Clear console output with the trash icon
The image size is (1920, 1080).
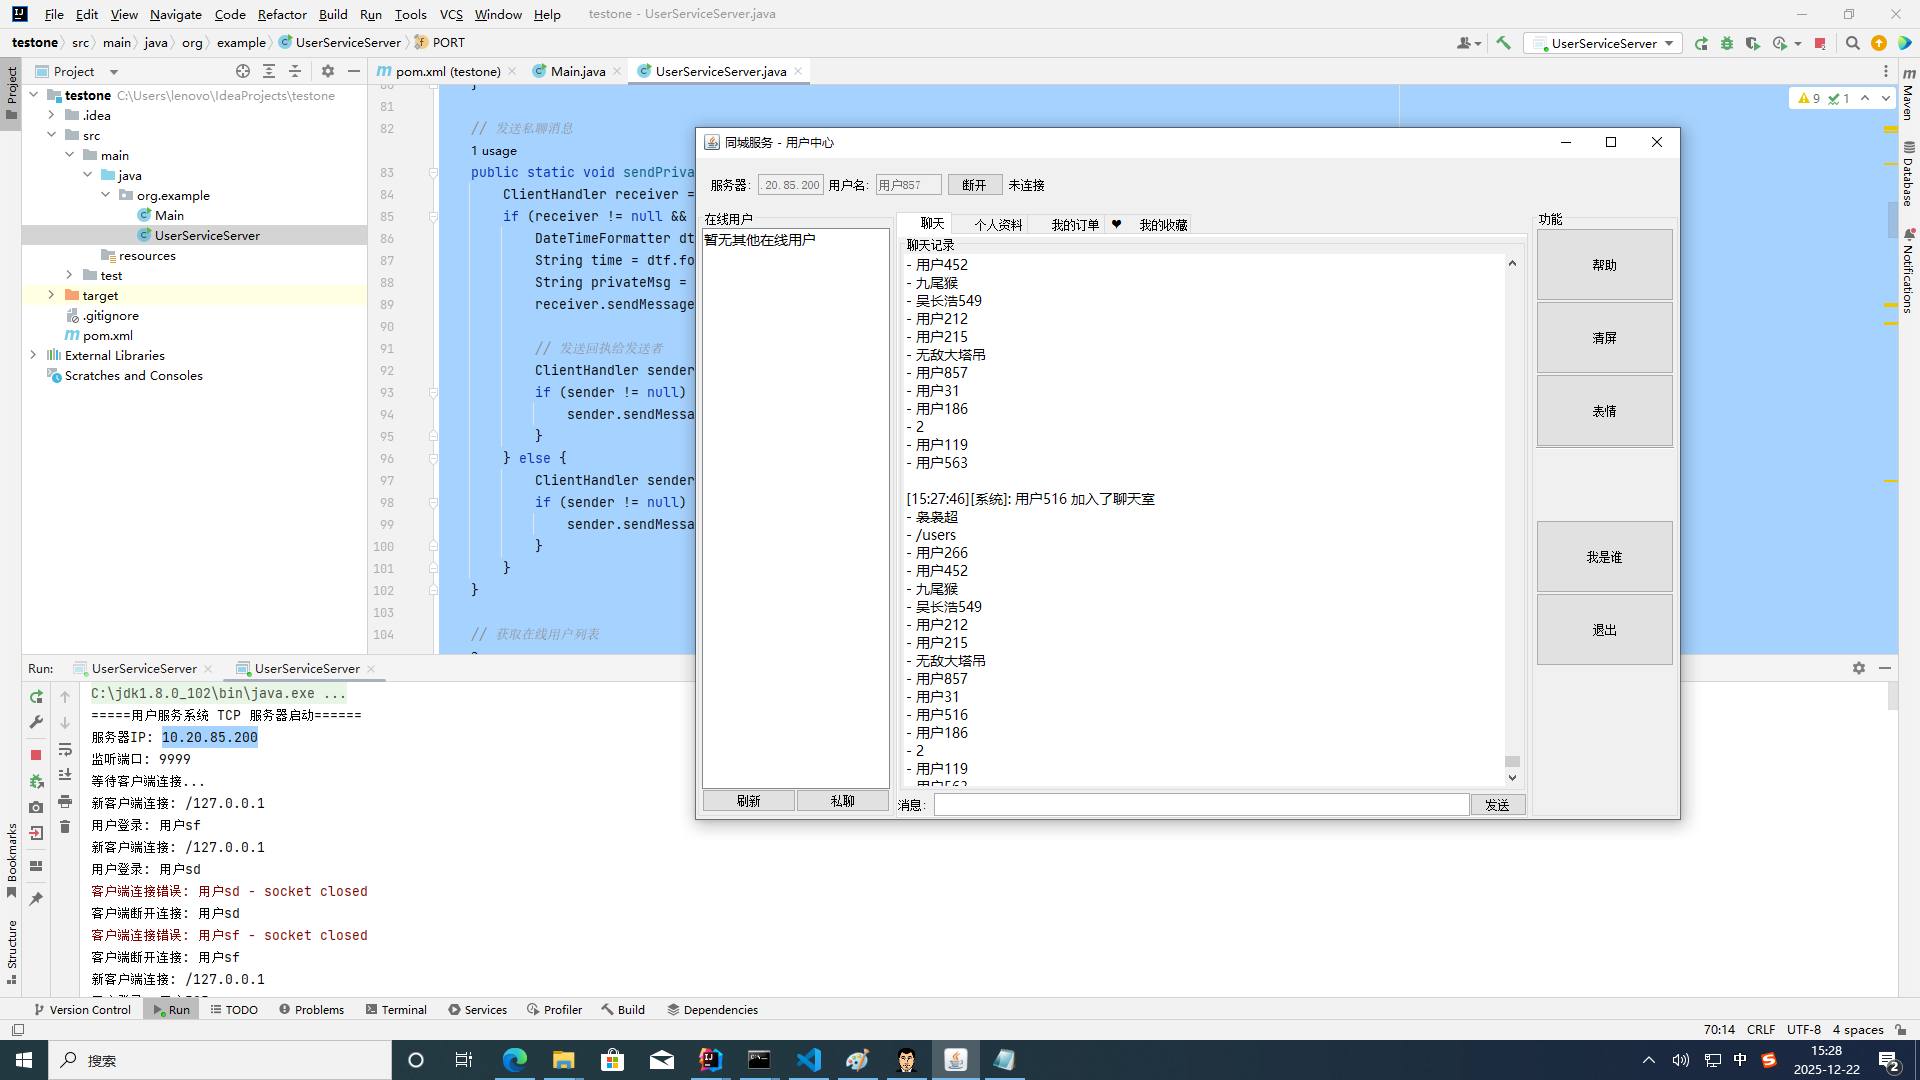point(65,827)
